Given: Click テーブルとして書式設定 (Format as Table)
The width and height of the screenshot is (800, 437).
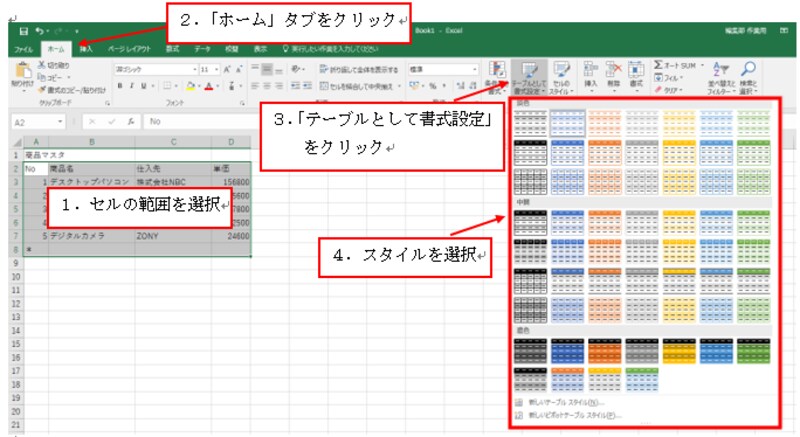Looking at the screenshot, I should 529,78.
